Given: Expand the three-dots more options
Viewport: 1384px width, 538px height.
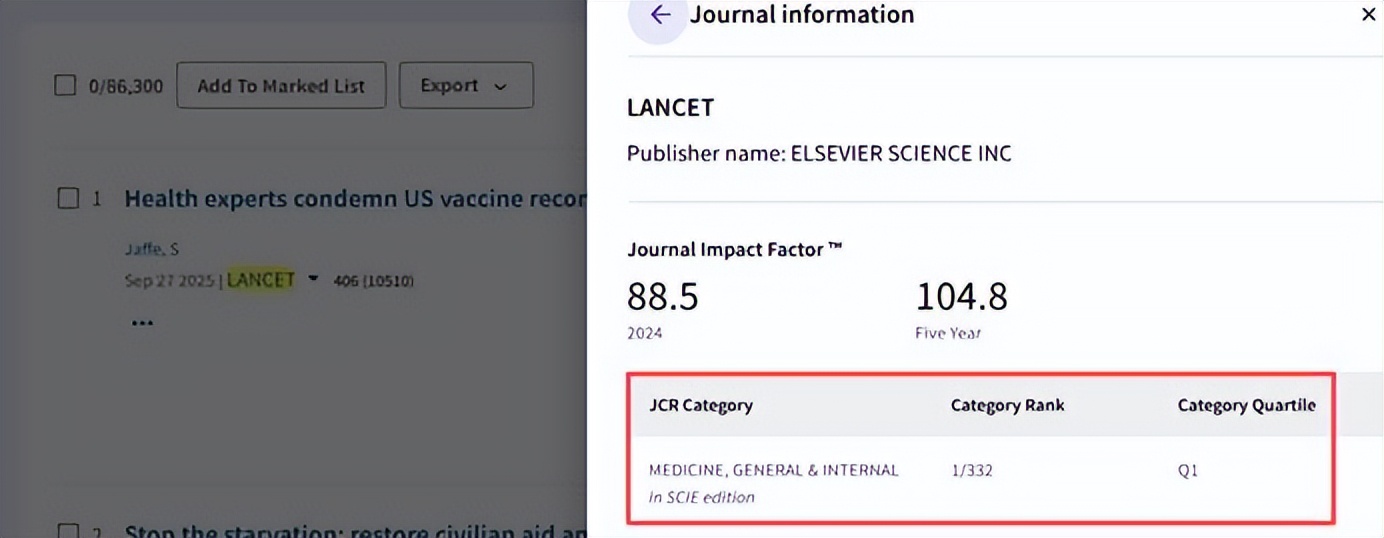Looking at the screenshot, I should coord(143,323).
